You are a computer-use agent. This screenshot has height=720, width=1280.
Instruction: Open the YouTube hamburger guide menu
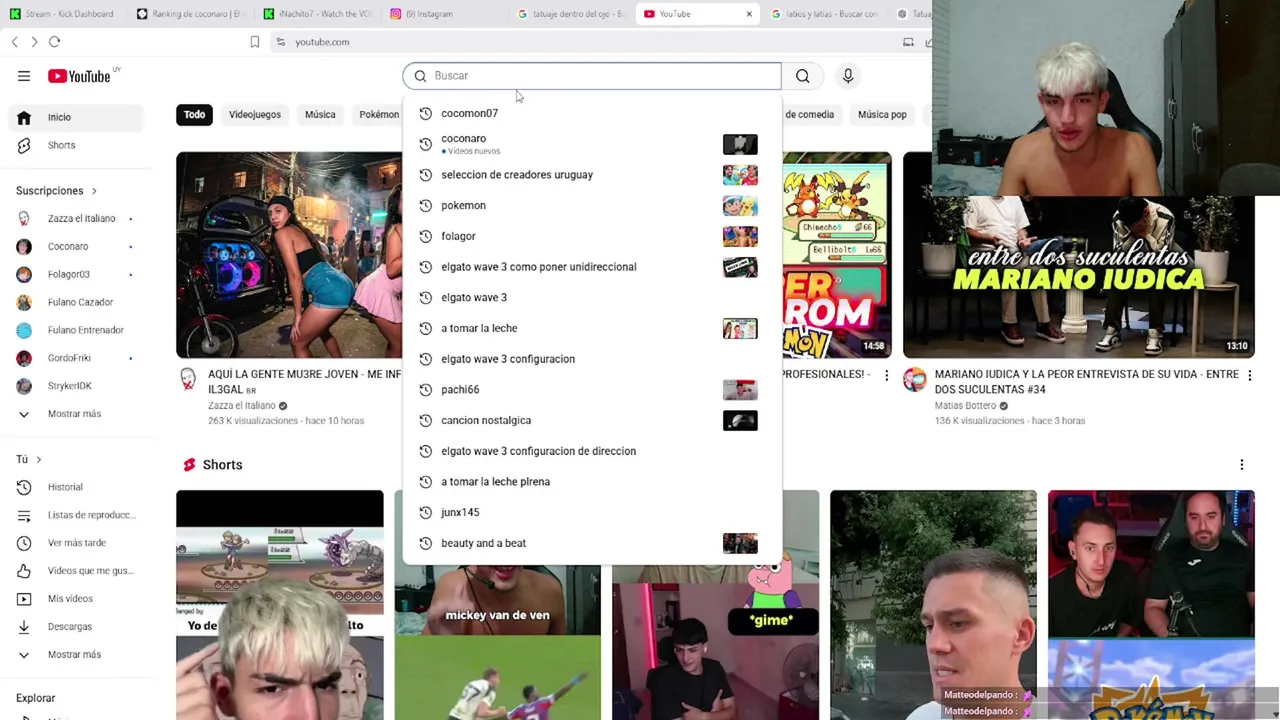(x=24, y=76)
